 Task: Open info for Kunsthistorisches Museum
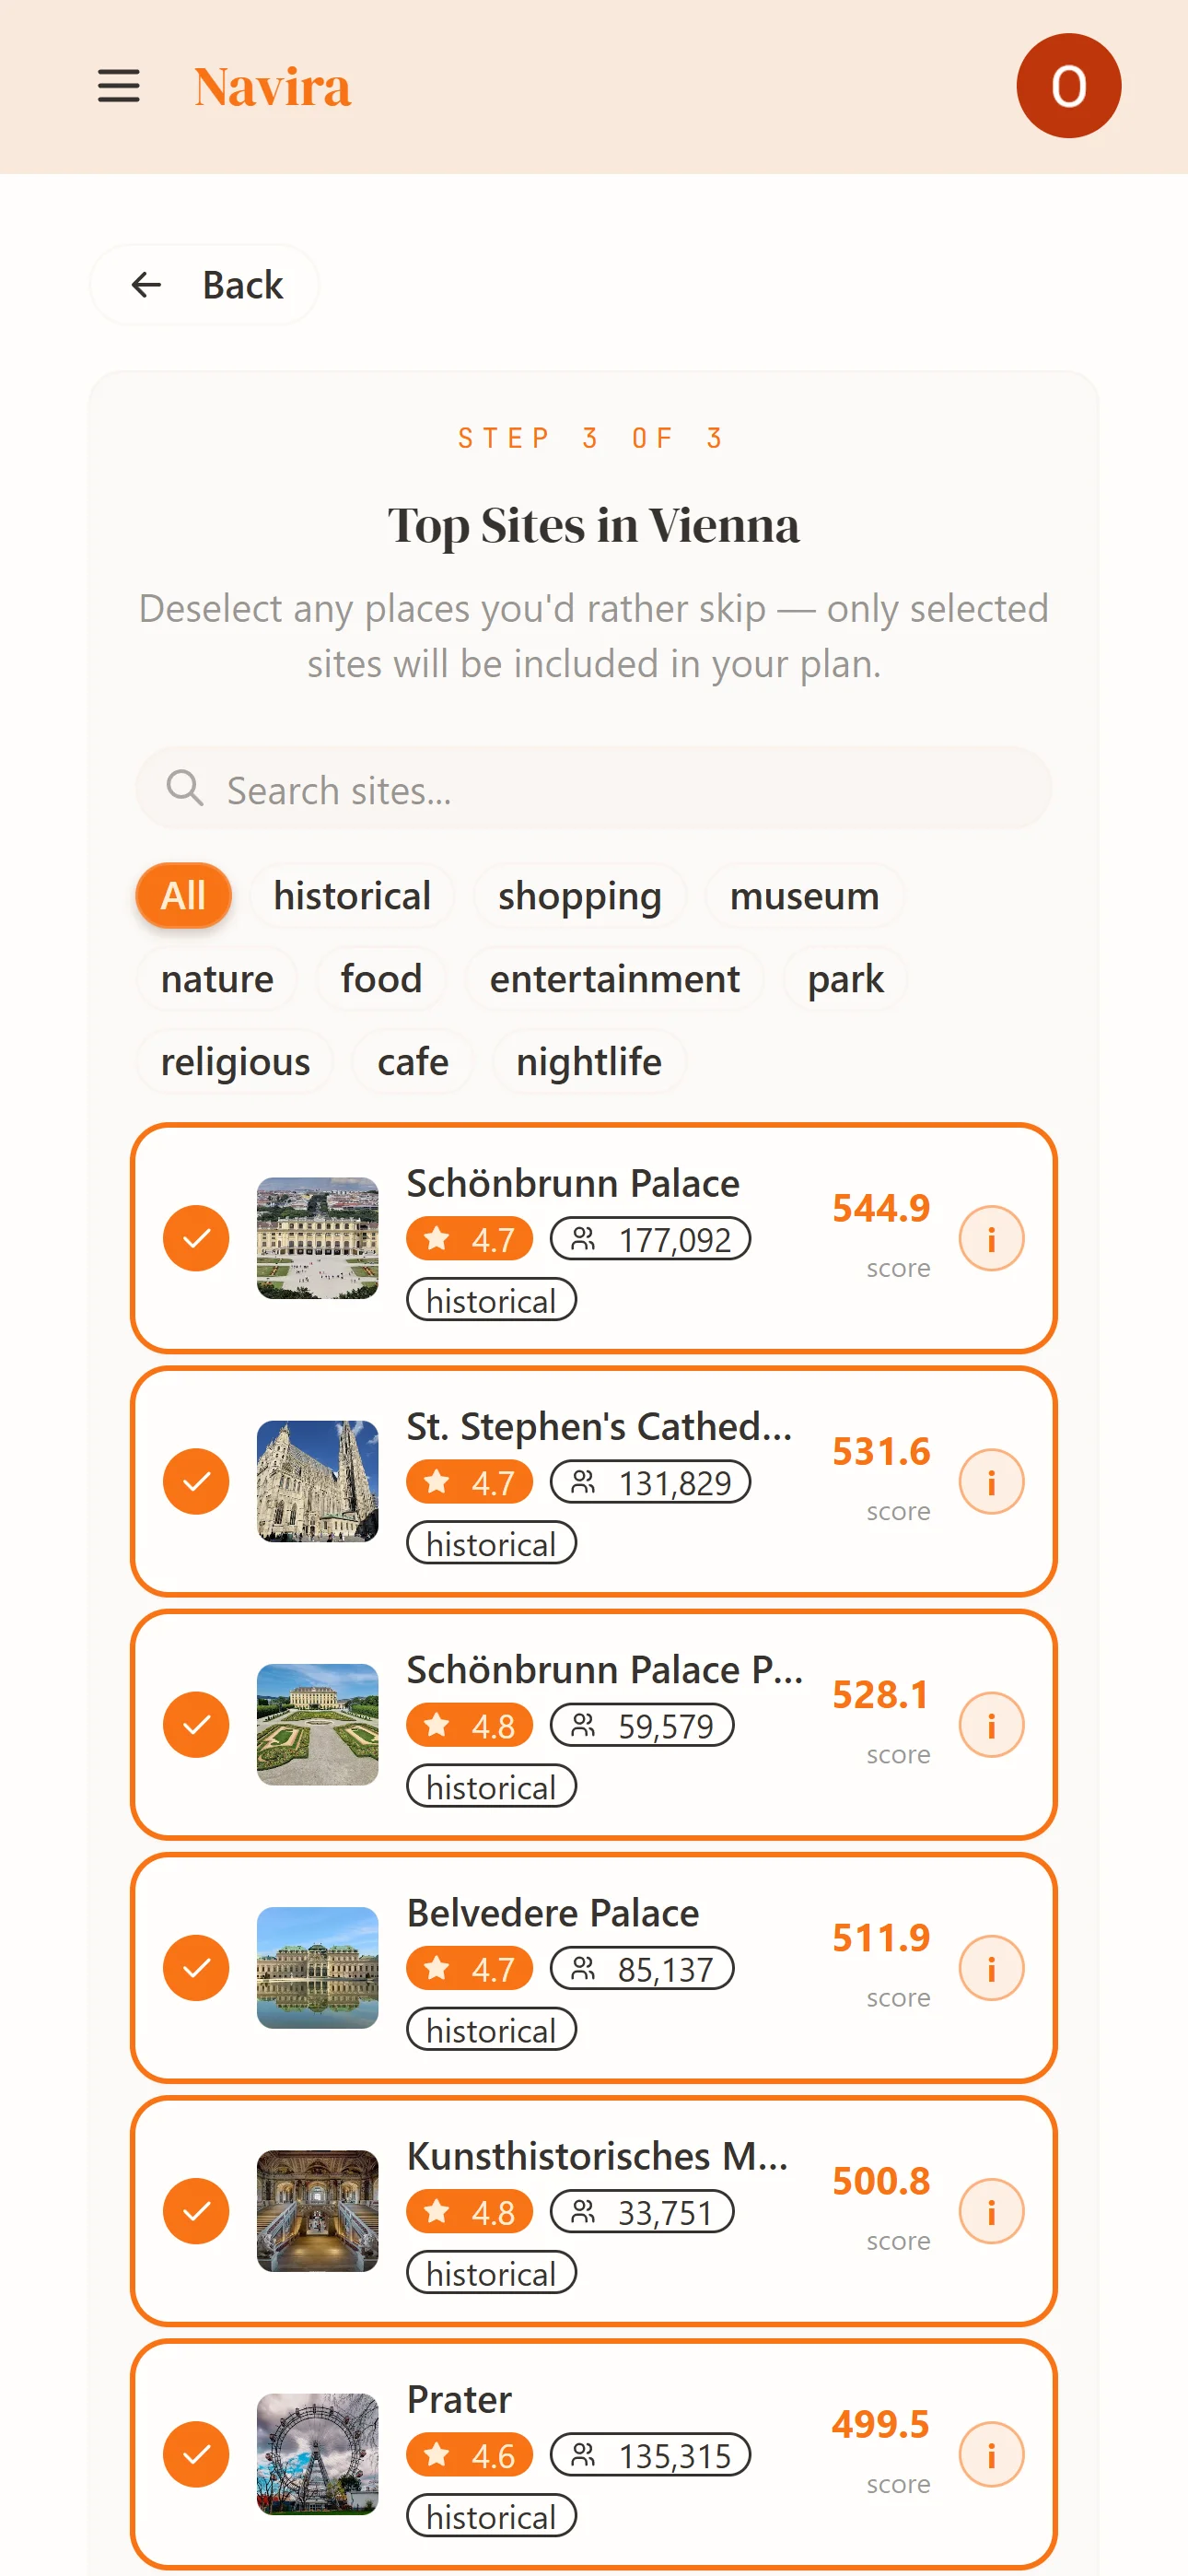tap(991, 2210)
